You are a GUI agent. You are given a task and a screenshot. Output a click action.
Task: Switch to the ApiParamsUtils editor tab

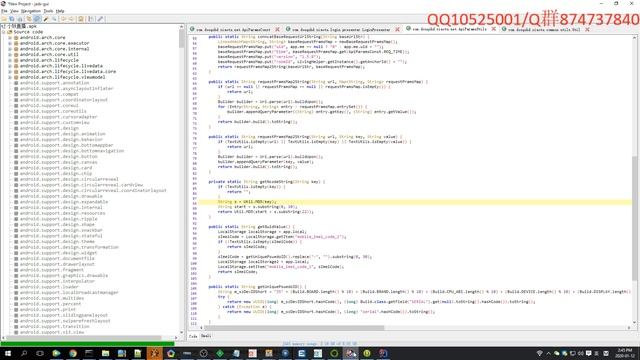tap(449, 29)
